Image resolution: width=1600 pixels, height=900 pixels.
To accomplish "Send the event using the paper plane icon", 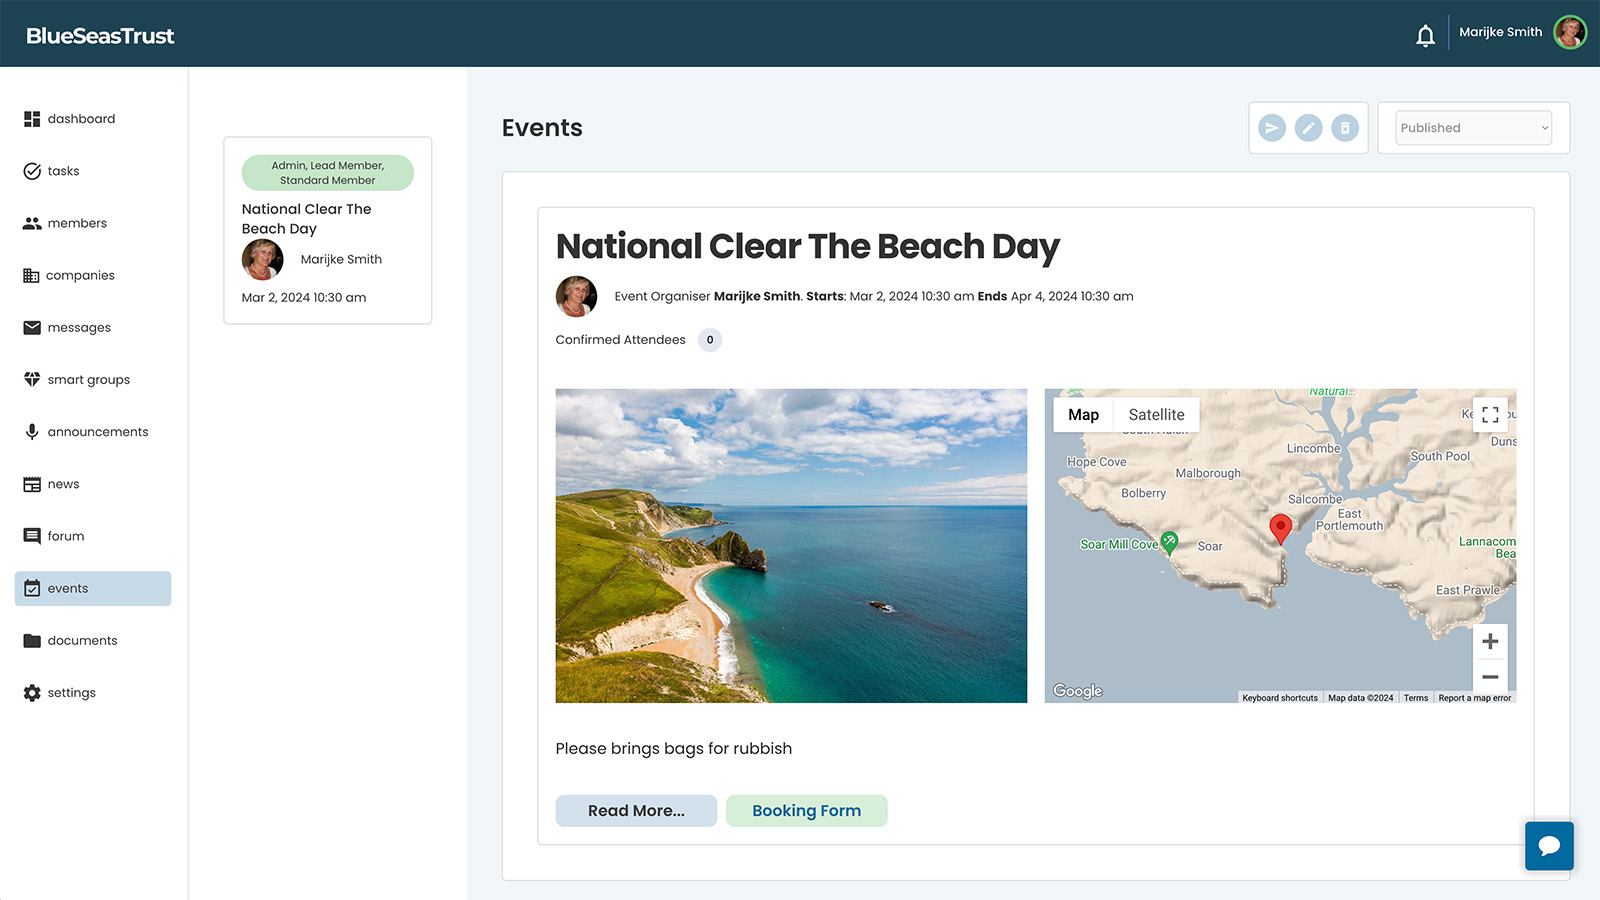I will pyautogui.click(x=1271, y=127).
